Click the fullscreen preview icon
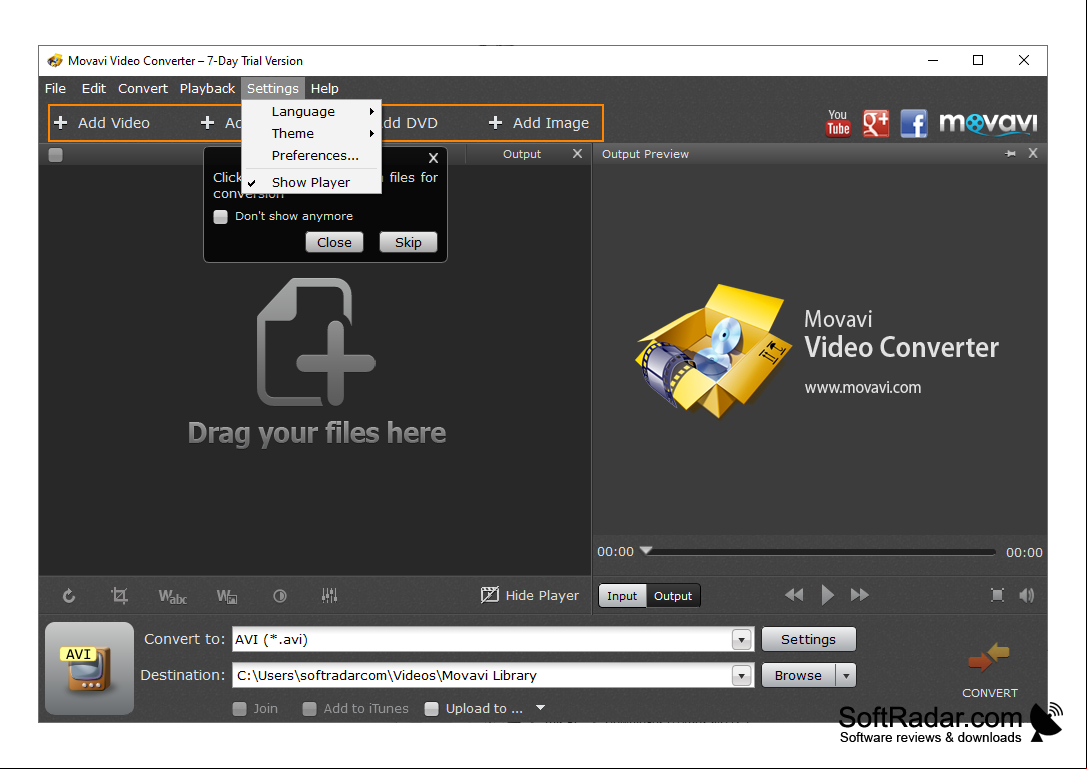The image size is (1087, 769). click(997, 595)
